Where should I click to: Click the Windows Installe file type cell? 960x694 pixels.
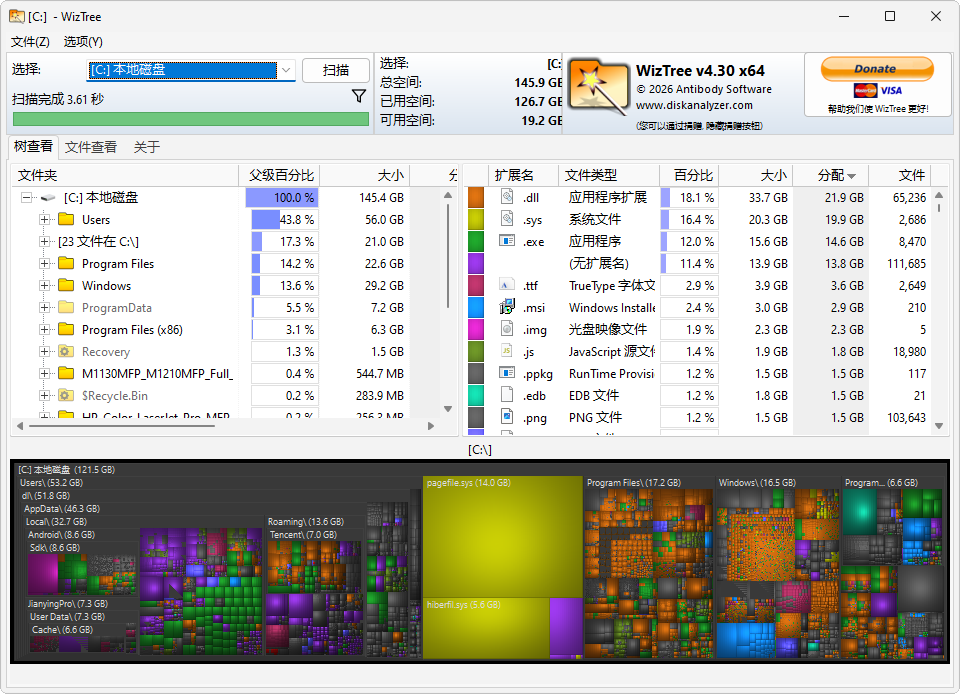(x=612, y=307)
